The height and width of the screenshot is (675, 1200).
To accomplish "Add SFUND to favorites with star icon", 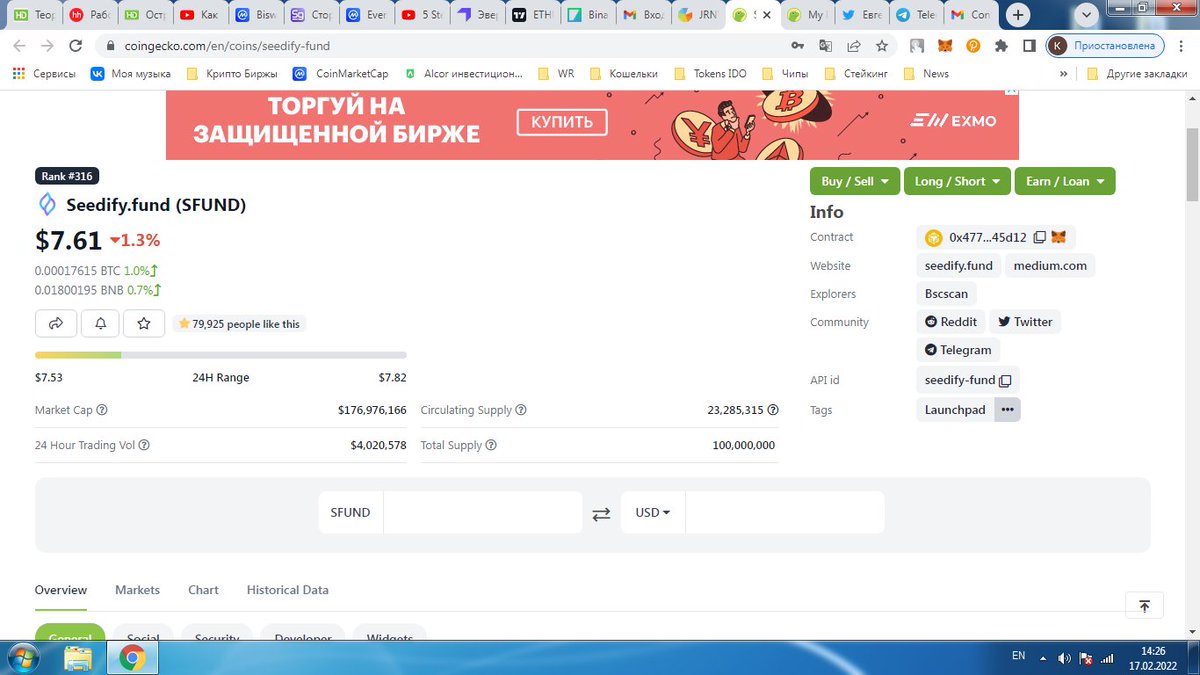I will pyautogui.click(x=144, y=323).
